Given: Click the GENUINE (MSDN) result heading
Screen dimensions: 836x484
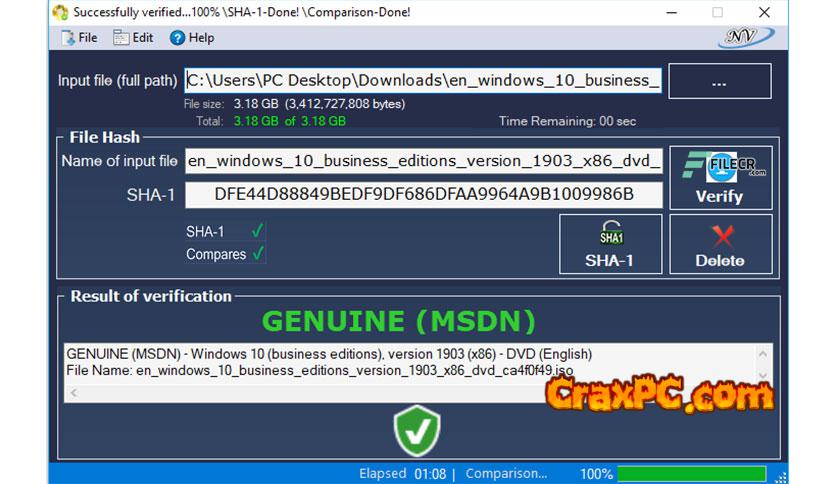Looking at the screenshot, I should (x=399, y=321).
